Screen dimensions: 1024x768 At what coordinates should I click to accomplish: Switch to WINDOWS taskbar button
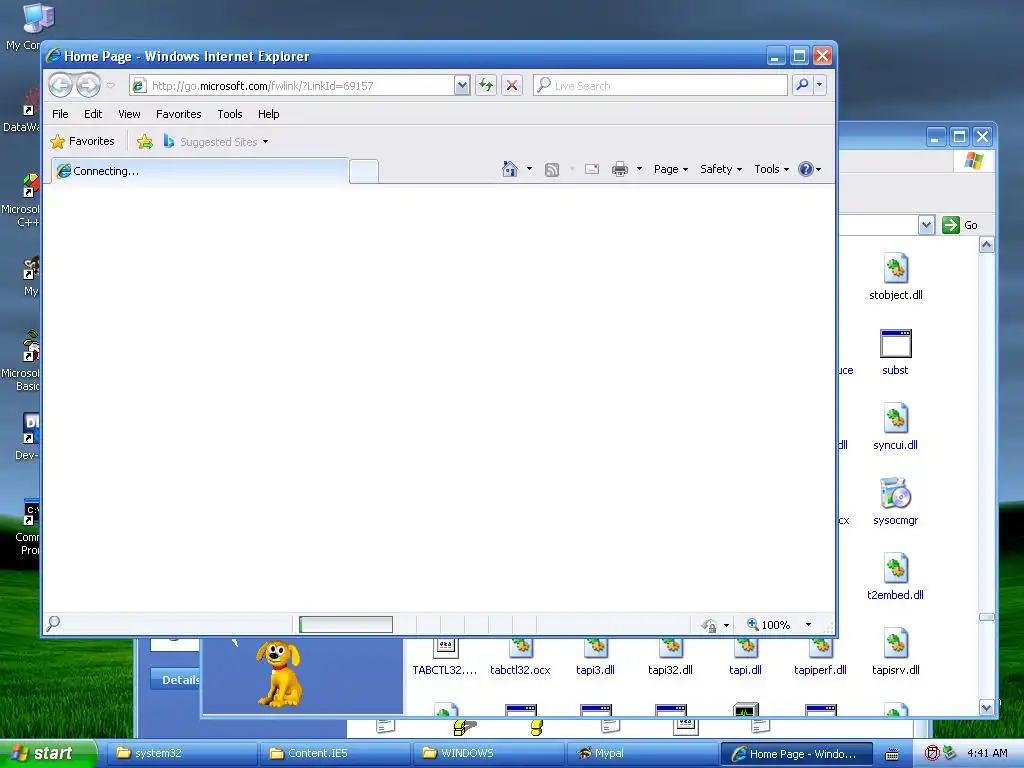(488, 754)
